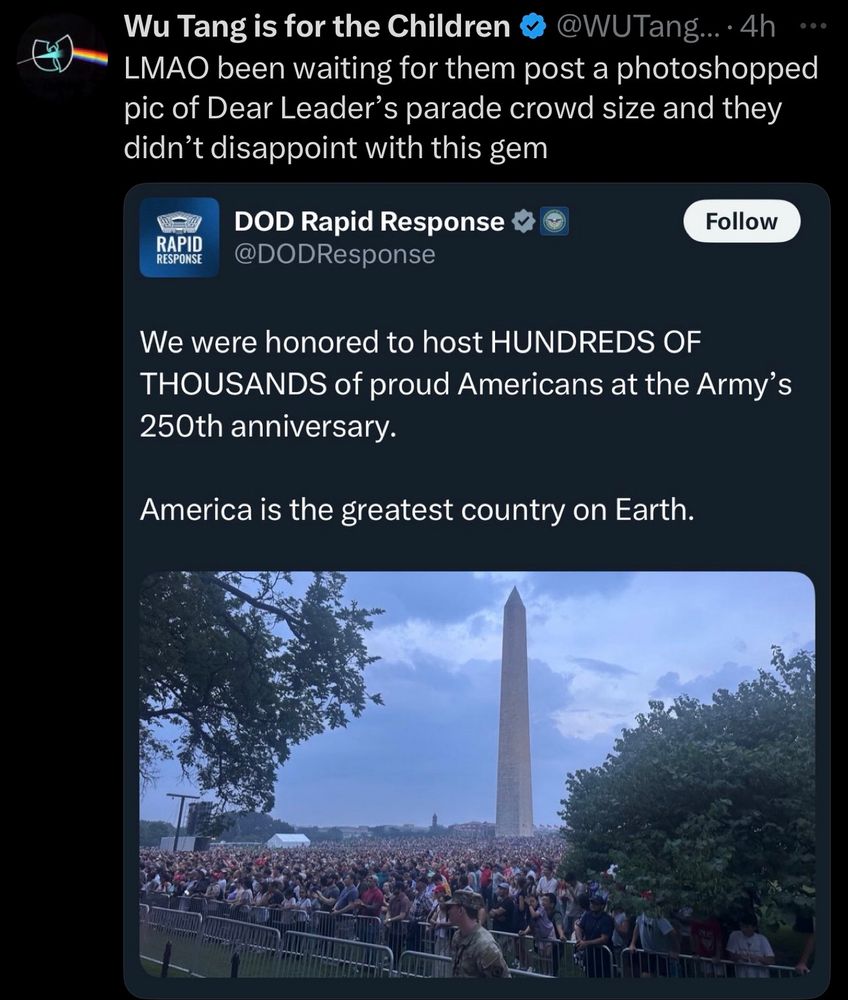Click the blue verified badge beside Wu Tang name

533,27
